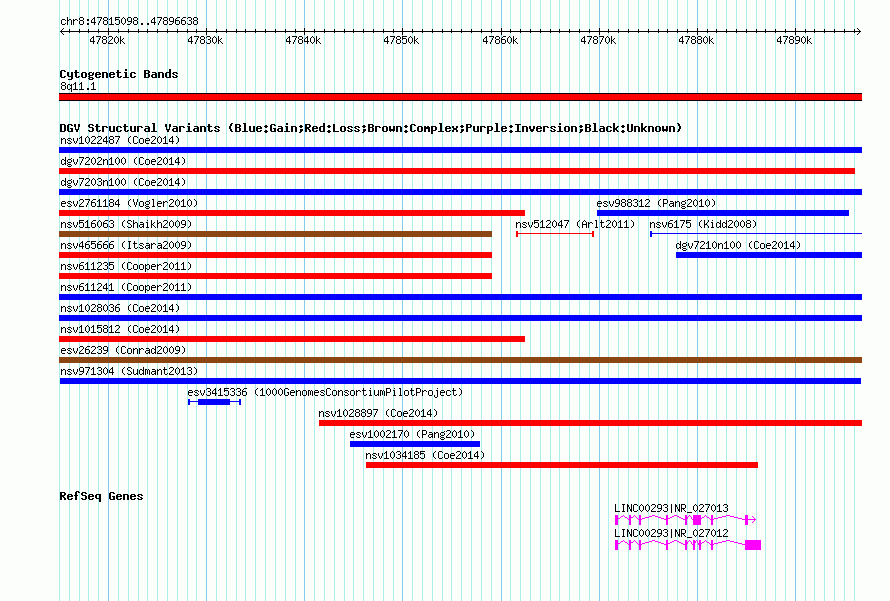The image size is (890, 601).
Task: Select the red bar for nsv465666
Action: click(275, 255)
